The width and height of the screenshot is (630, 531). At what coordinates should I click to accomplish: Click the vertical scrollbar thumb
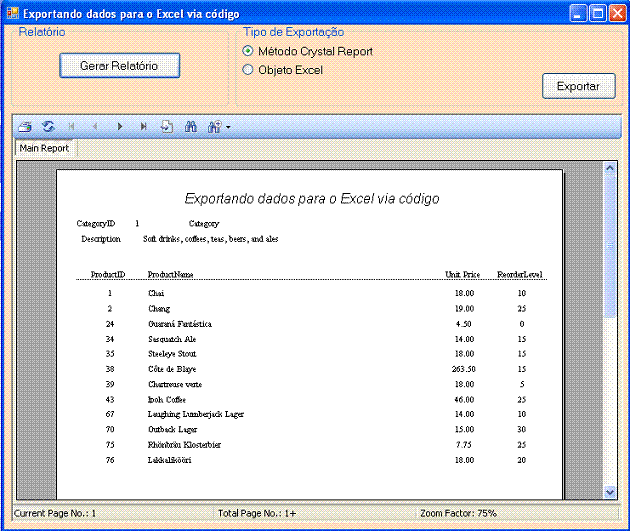pyautogui.click(x=610, y=245)
